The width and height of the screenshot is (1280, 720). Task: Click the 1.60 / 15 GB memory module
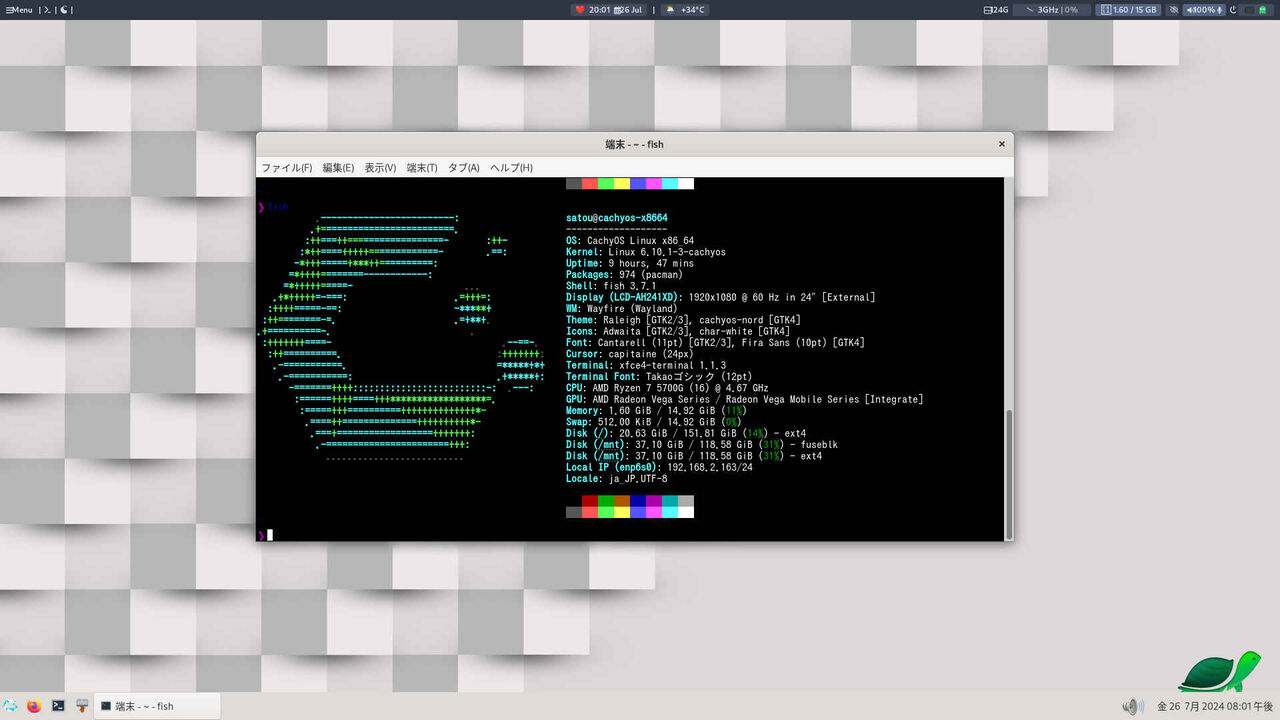pyautogui.click(x=1128, y=10)
